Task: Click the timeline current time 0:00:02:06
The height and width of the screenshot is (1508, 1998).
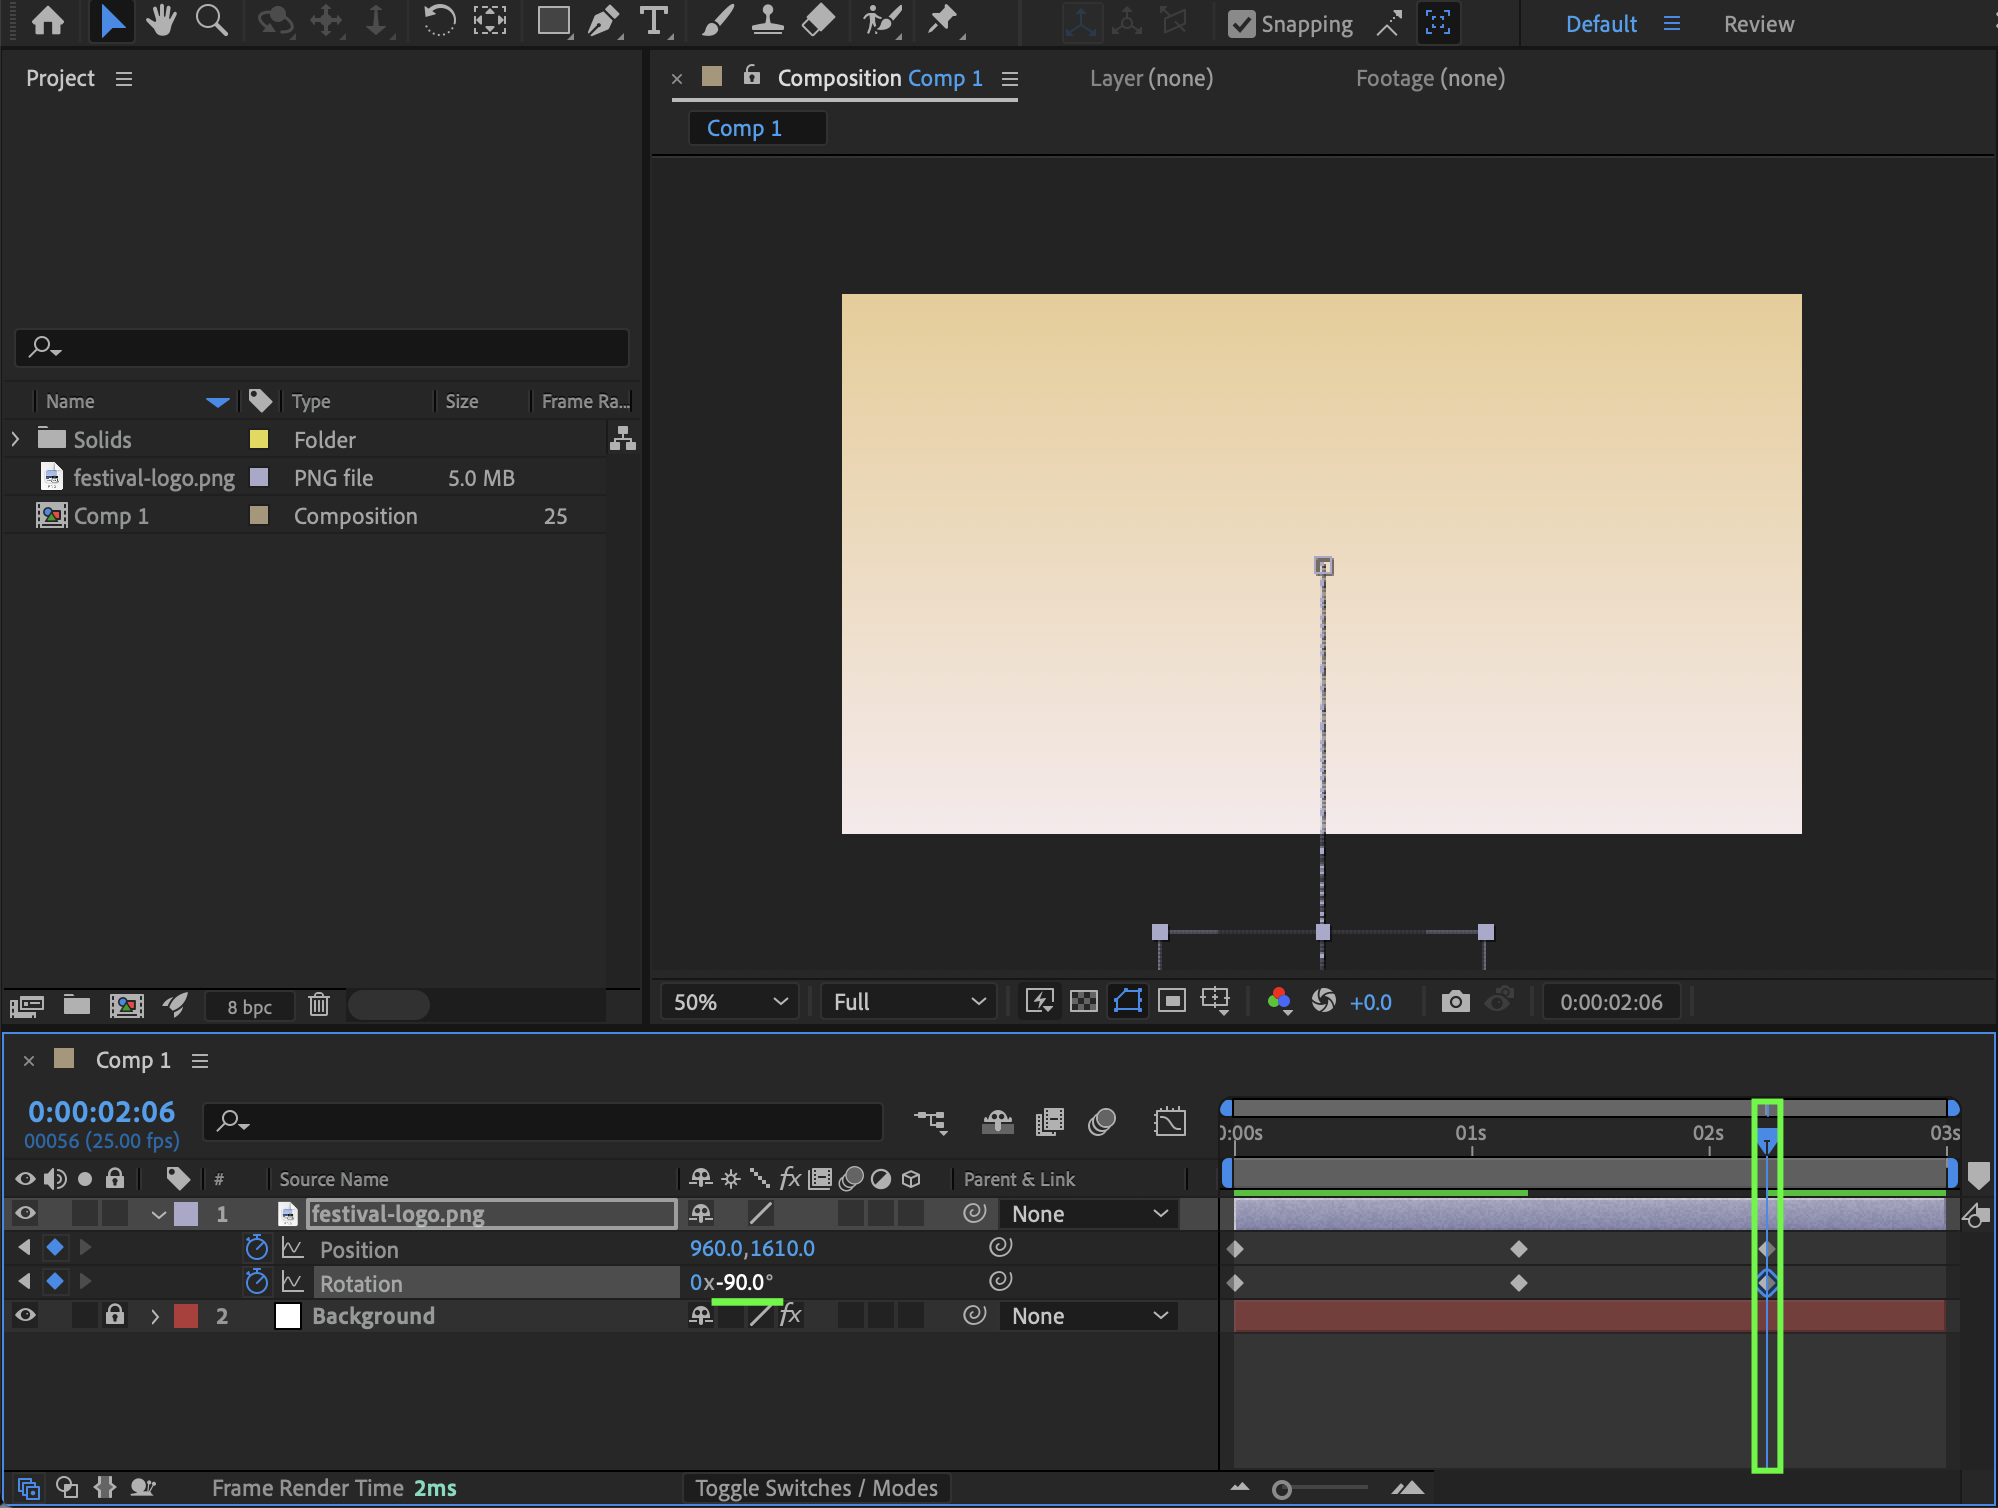Action: pyautogui.click(x=102, y=1112)
